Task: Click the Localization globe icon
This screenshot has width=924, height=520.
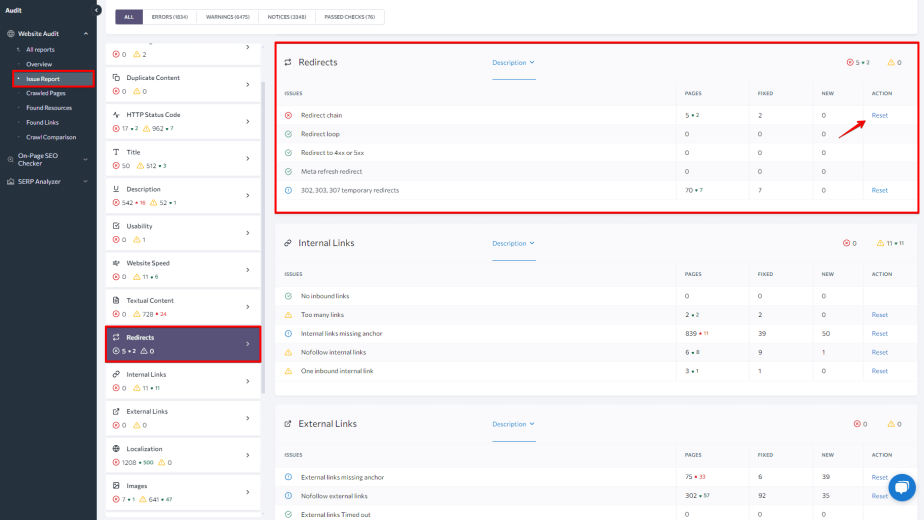Action: click(x=116, y=449)
